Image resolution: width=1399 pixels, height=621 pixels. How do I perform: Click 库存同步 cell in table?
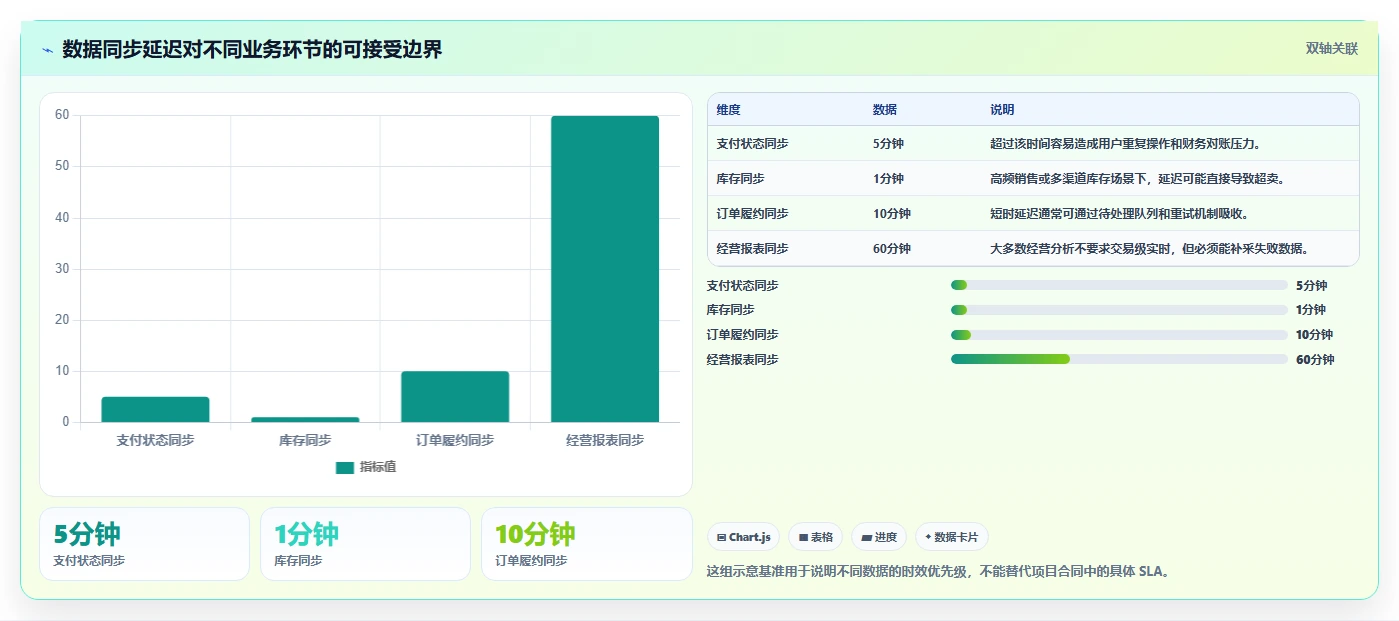(740, 179)
